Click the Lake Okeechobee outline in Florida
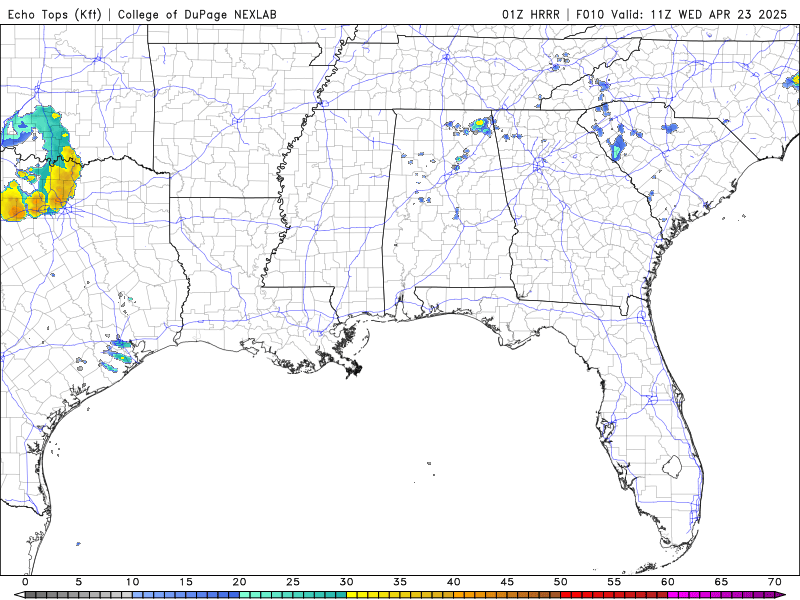Screen dimensions: 800x600 [672, 466]
